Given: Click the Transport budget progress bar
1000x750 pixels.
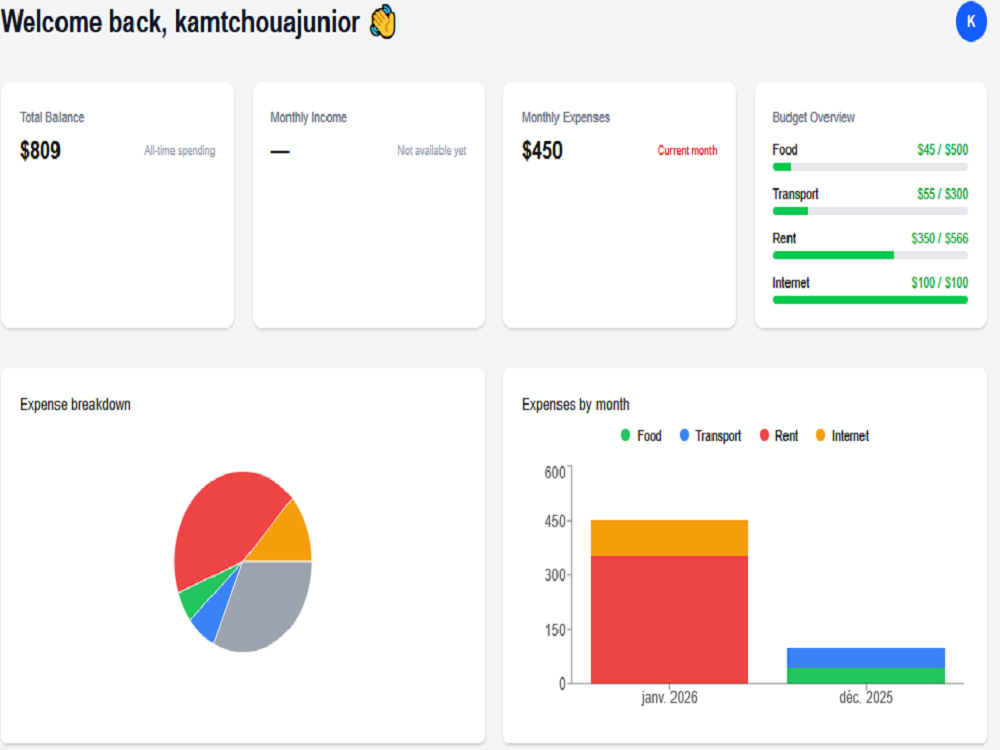Looking at the screenshot, I should point(870,211).
